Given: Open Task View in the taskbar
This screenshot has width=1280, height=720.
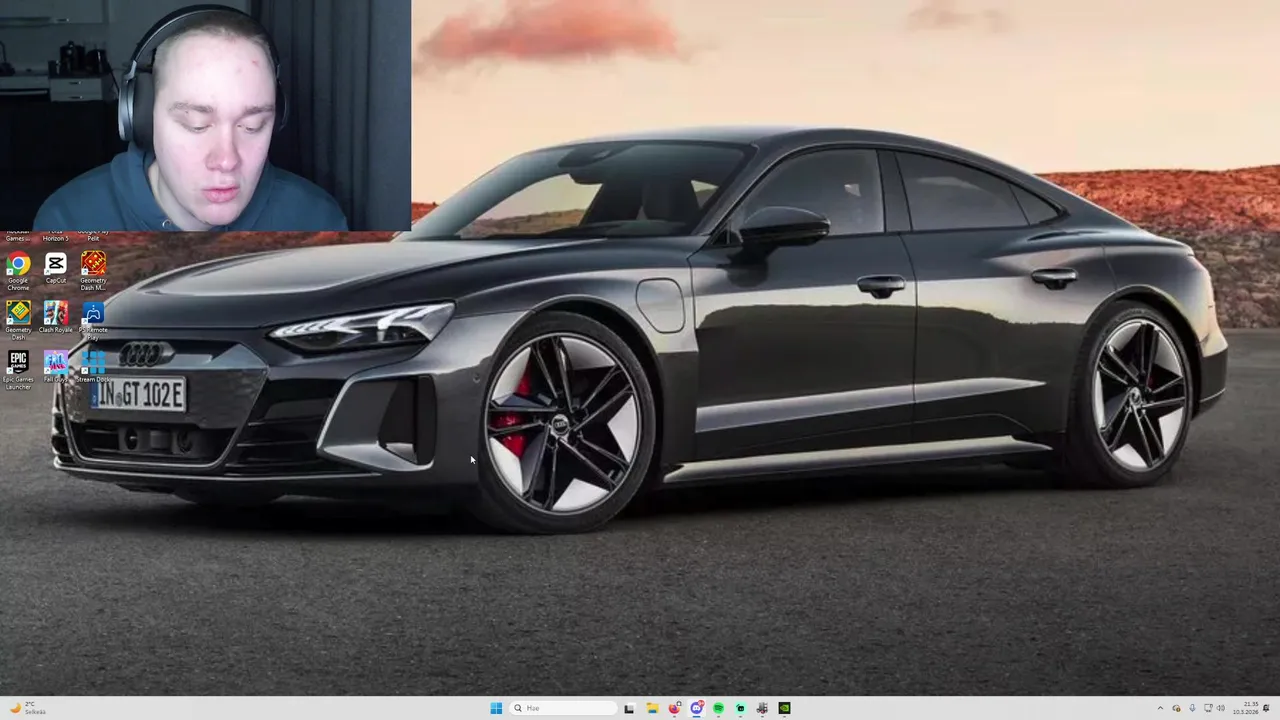Looking at the screenshot, I should click(629, 708).
